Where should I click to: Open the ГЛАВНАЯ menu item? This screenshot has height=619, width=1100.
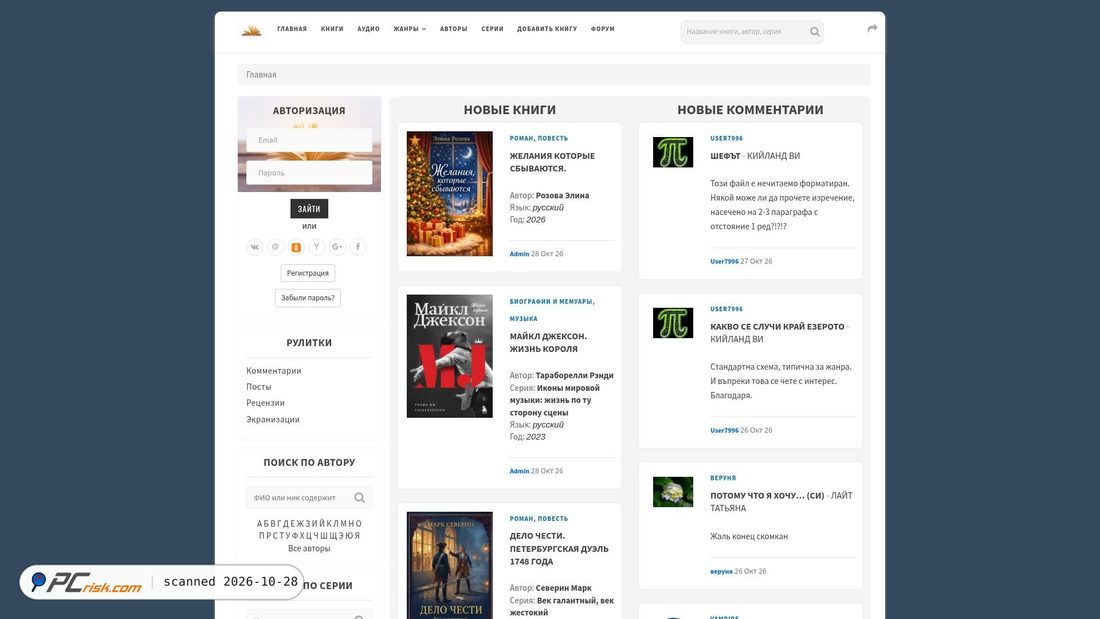pos(292,29)
